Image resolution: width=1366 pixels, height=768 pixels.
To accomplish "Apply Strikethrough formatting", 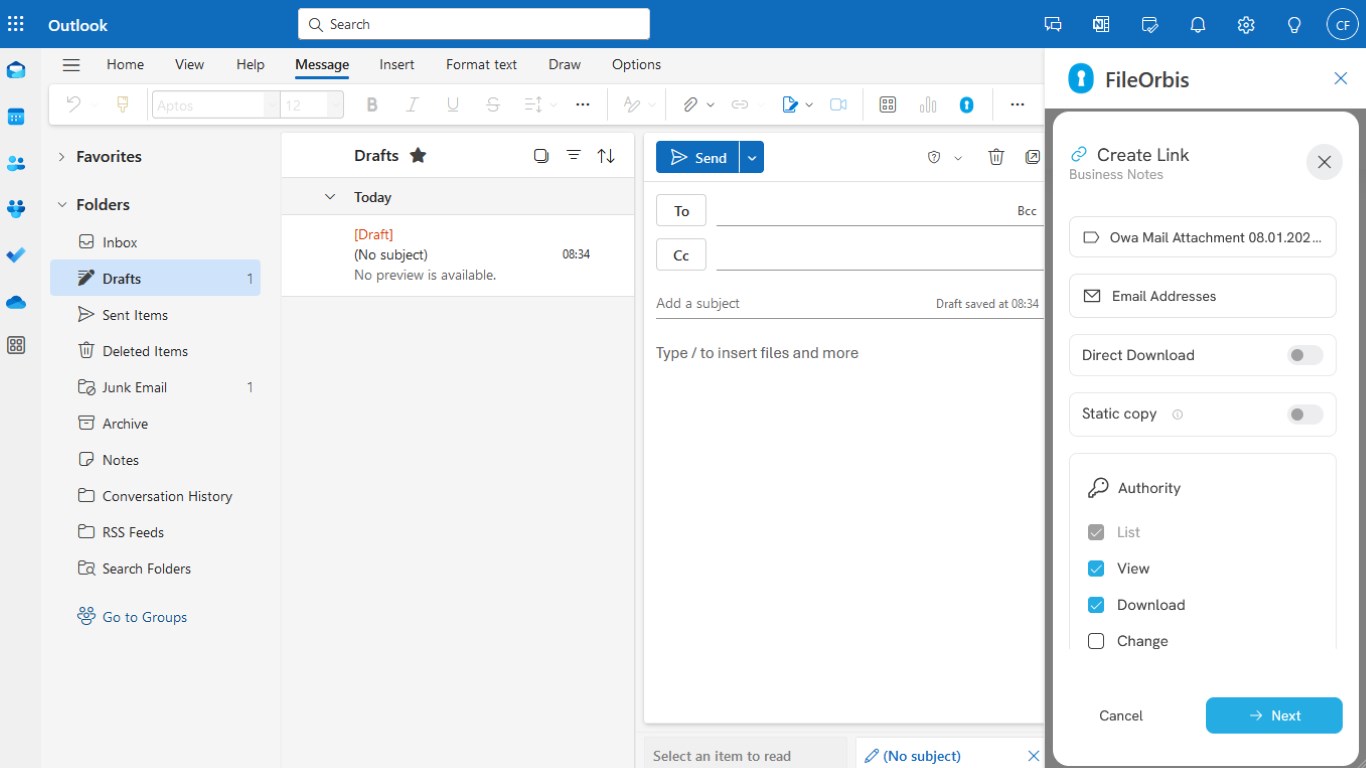I will pos(492,104).
